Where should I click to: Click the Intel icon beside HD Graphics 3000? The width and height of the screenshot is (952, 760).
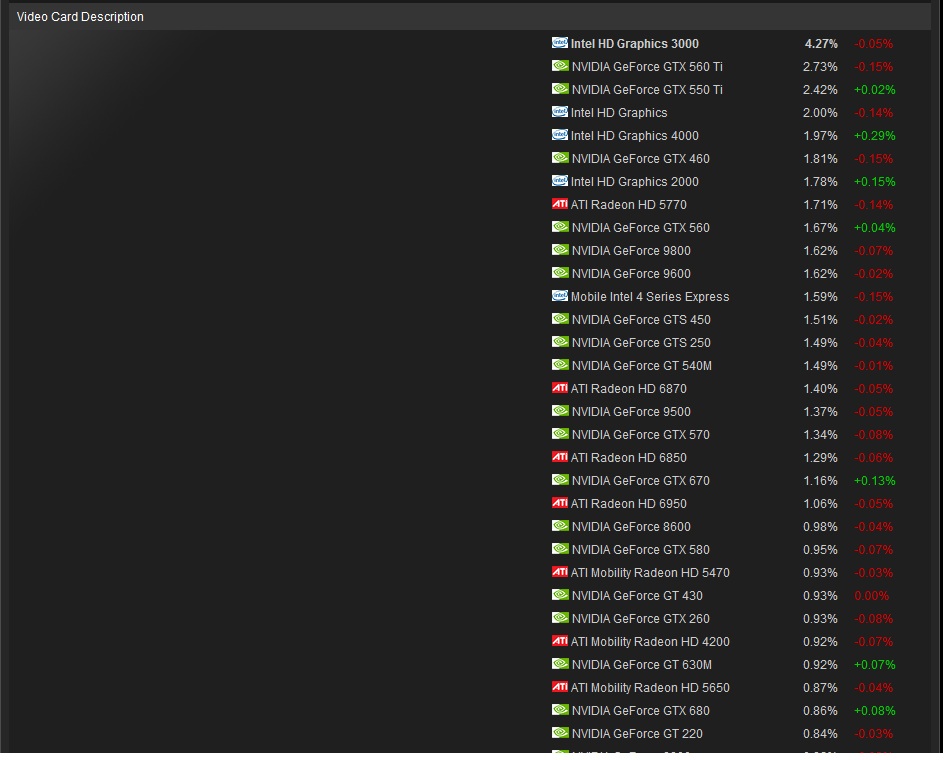click(559, 43)
